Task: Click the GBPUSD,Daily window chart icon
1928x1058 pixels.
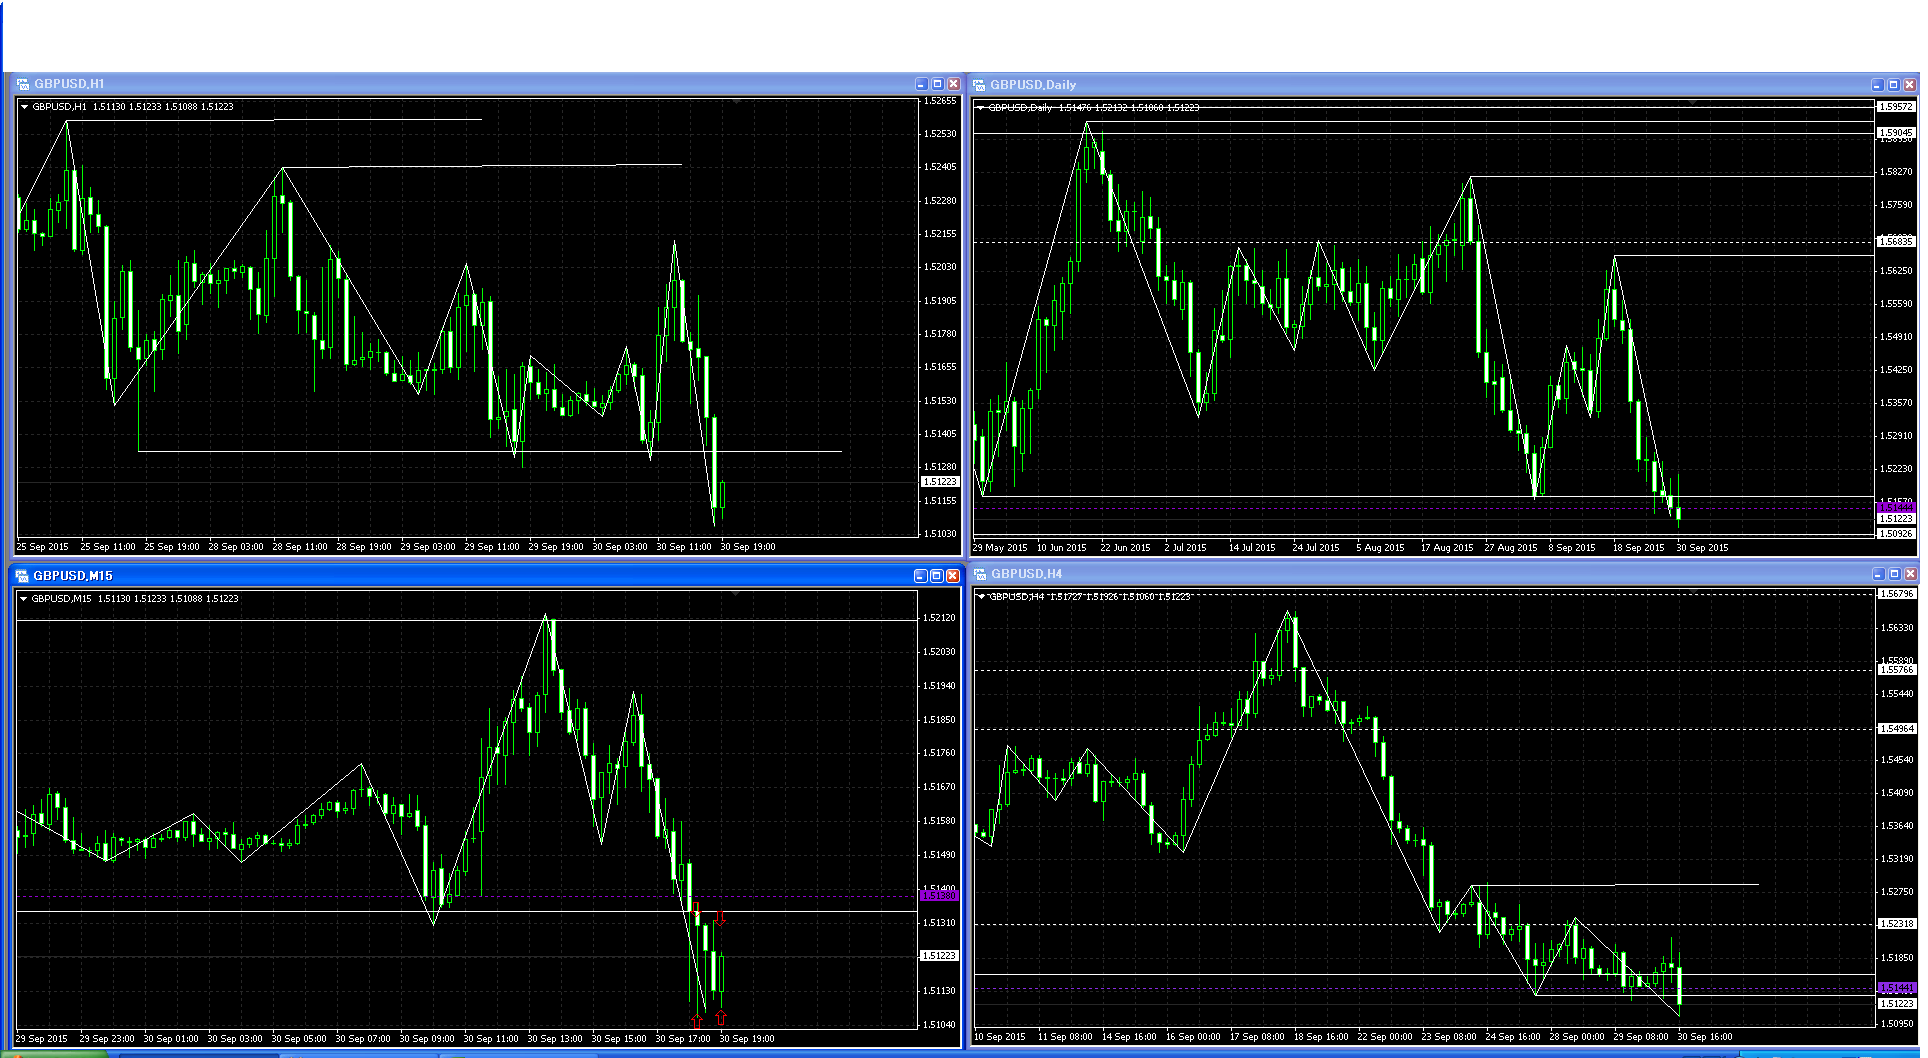Action: click(x=980, y=85)
